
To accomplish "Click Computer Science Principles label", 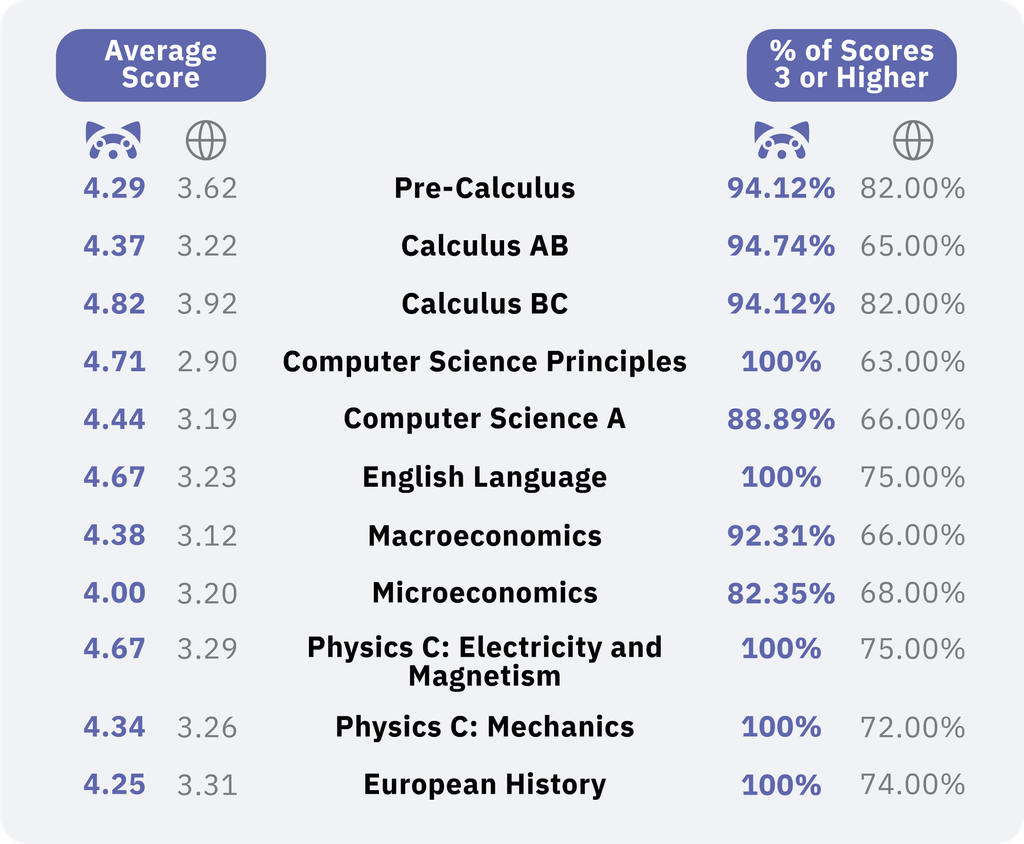I will pyautogui.click(x=485, y=361).
